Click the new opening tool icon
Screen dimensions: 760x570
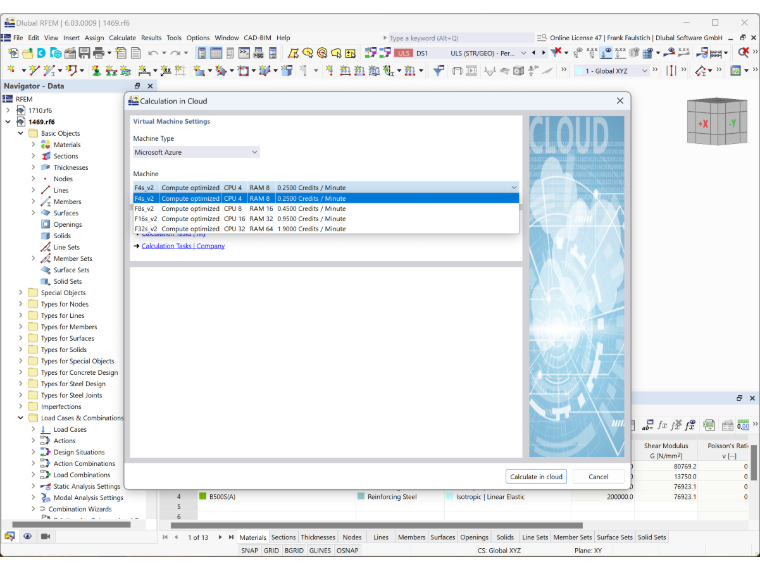(243, 71)
